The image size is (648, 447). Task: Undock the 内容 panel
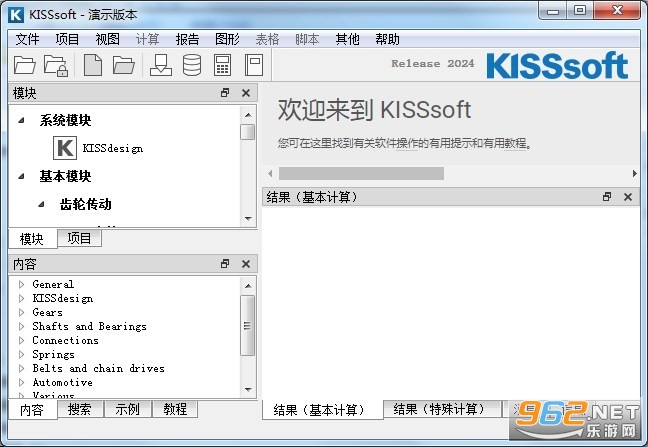[x=225, y=264]
